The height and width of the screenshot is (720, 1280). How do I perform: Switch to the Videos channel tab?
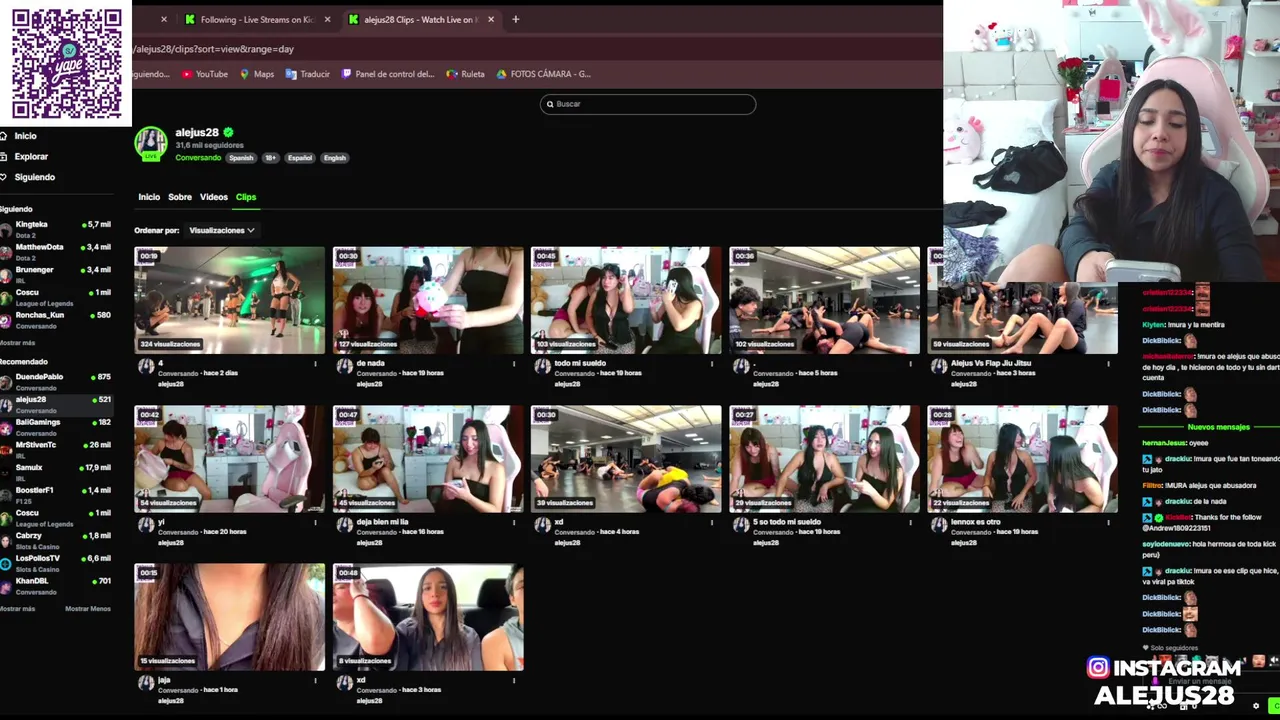tap(214, 197)
